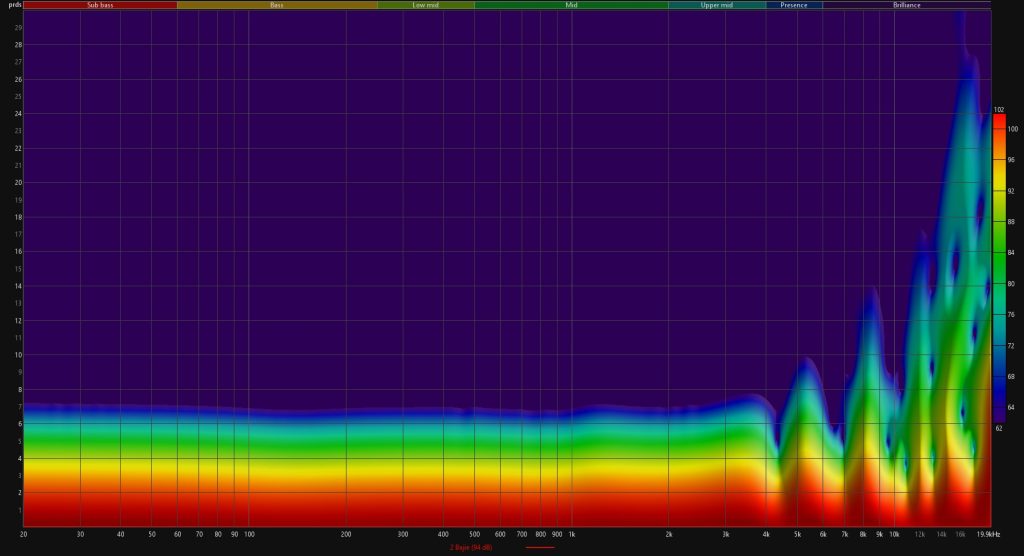Click the 100 Hz frequency axis label
Viewport: 1024px width, 556px height.
pos(249,535)
